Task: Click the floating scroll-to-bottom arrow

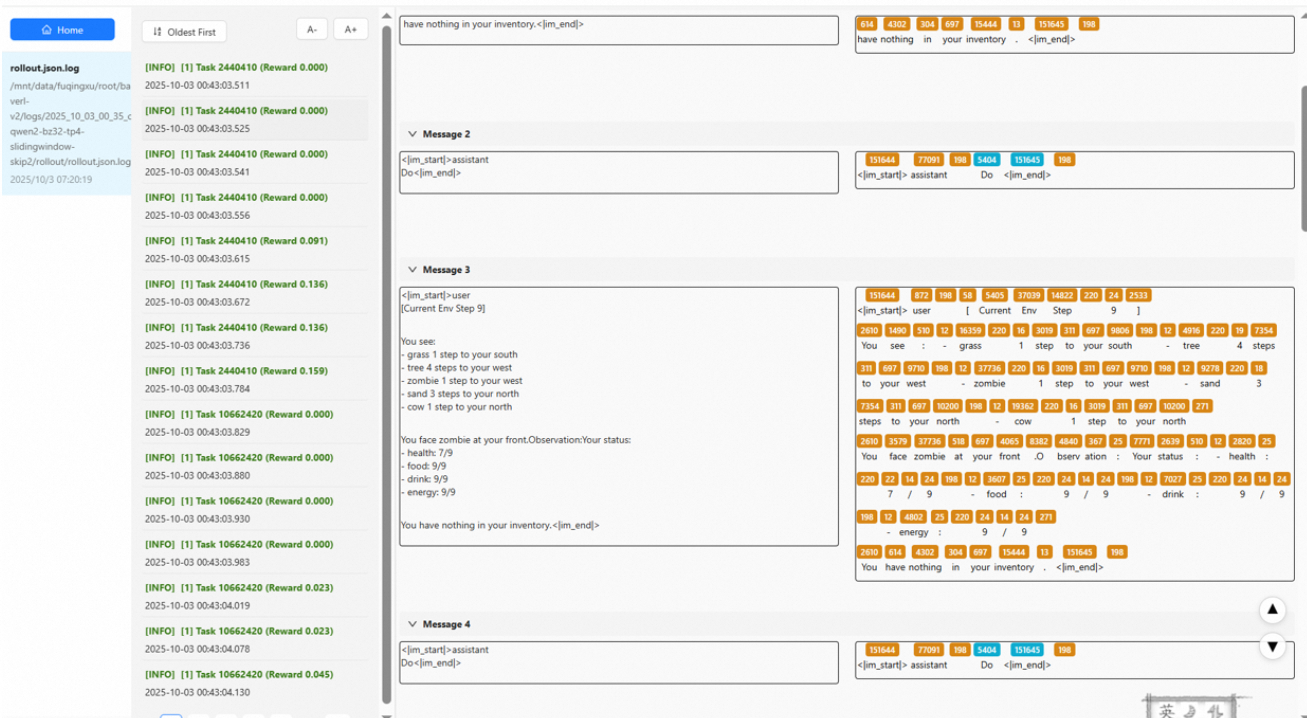Action: [1272, 646]
